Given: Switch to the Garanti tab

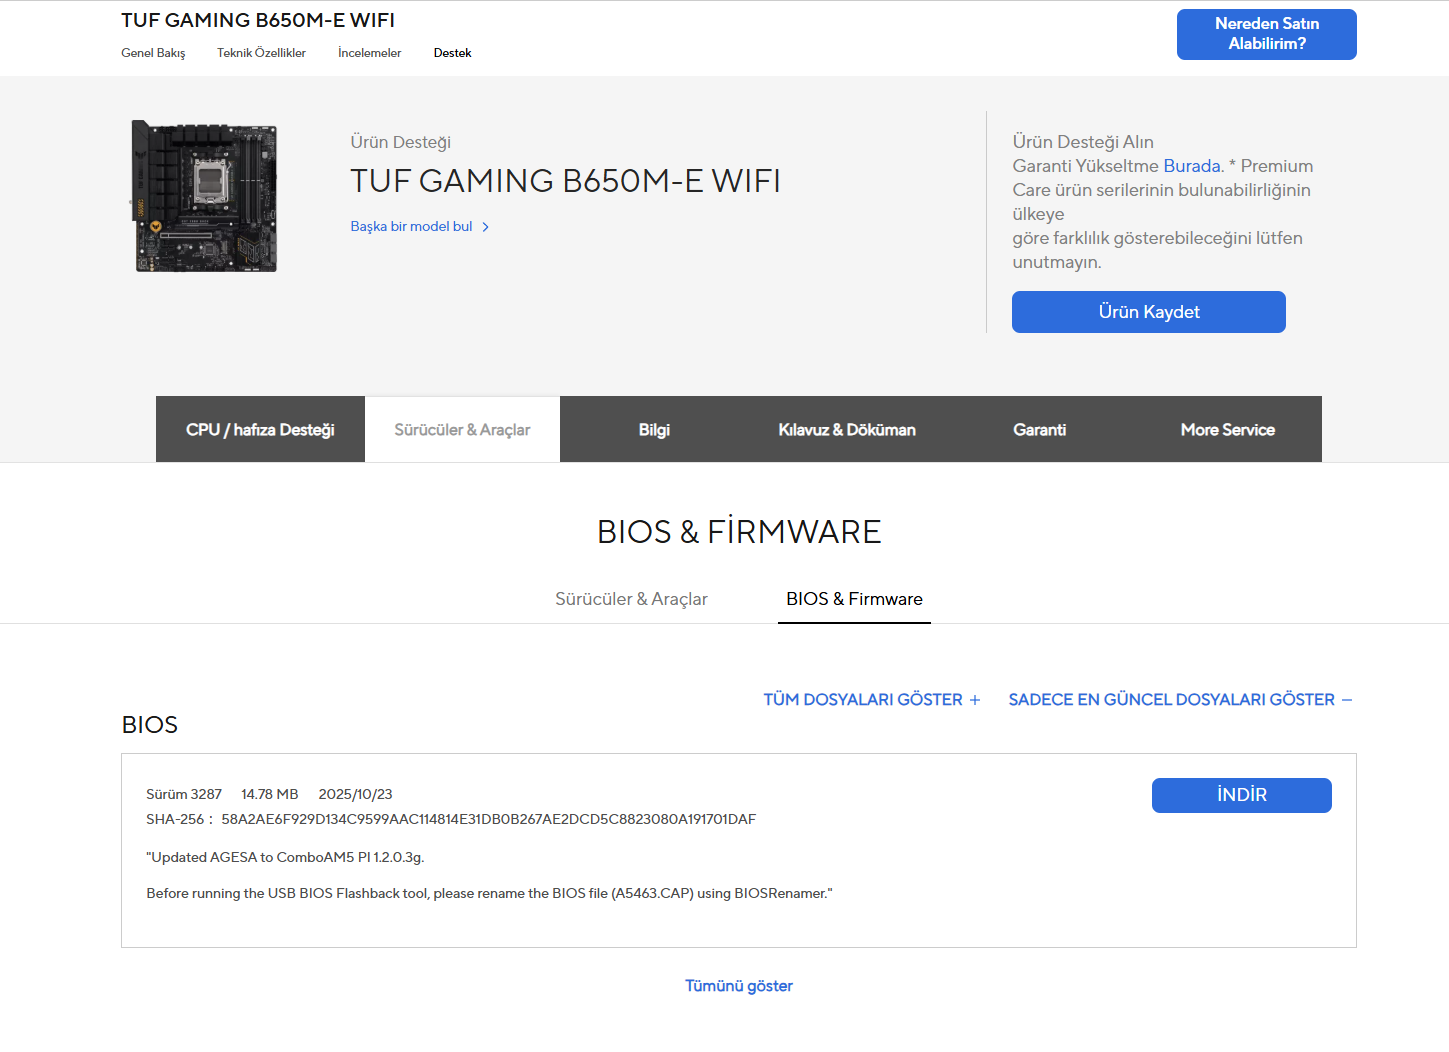Looking at the screenshot, I should coord(1039,429).
